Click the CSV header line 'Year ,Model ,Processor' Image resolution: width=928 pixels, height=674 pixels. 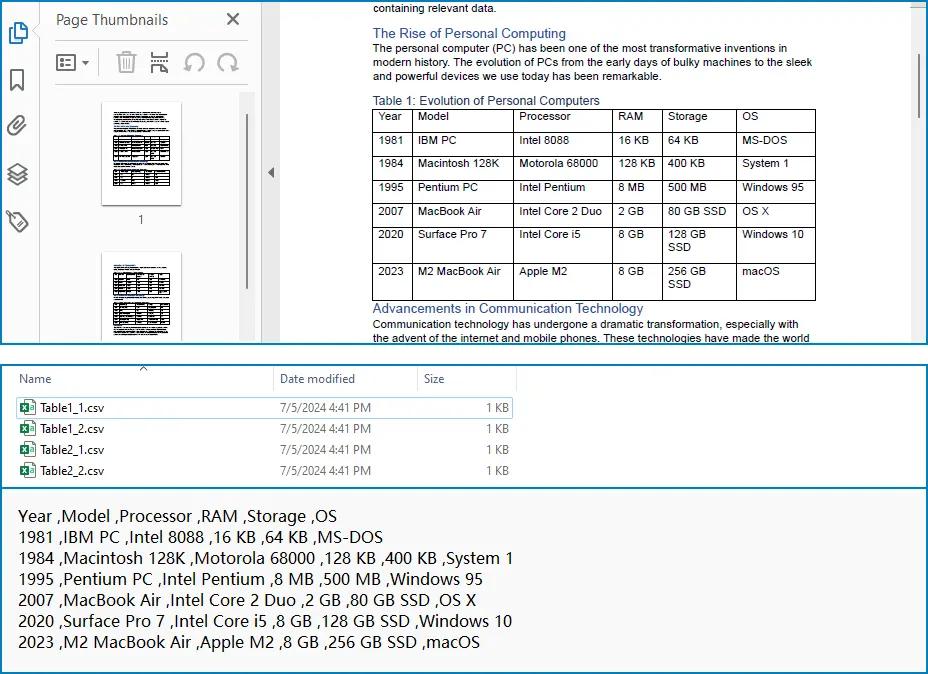coord(178,516)
